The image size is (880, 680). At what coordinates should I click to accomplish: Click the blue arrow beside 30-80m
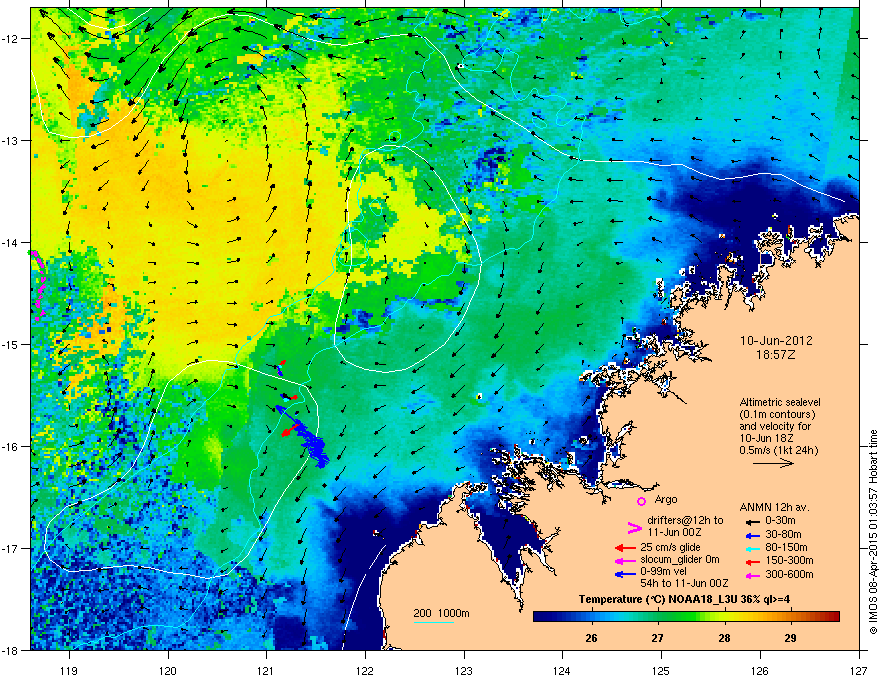click(x=753, y=536)
